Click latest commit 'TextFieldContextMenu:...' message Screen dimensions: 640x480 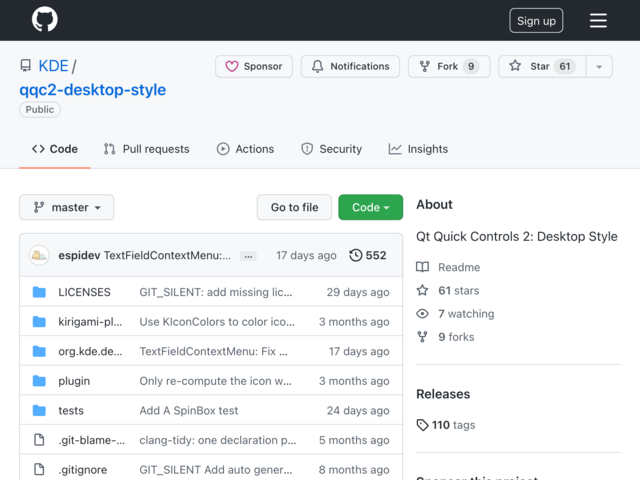click(167, 256)
